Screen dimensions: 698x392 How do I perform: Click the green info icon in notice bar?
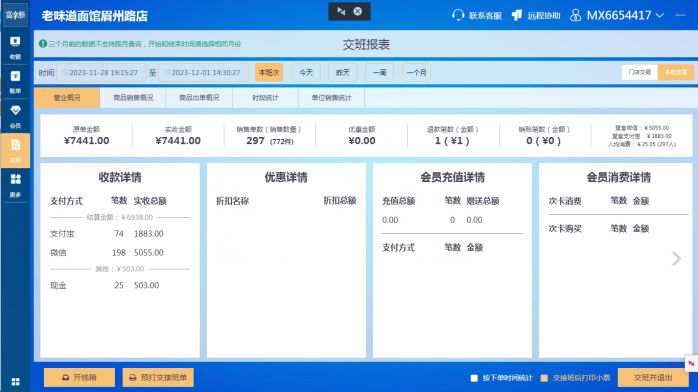pos(43,44)
